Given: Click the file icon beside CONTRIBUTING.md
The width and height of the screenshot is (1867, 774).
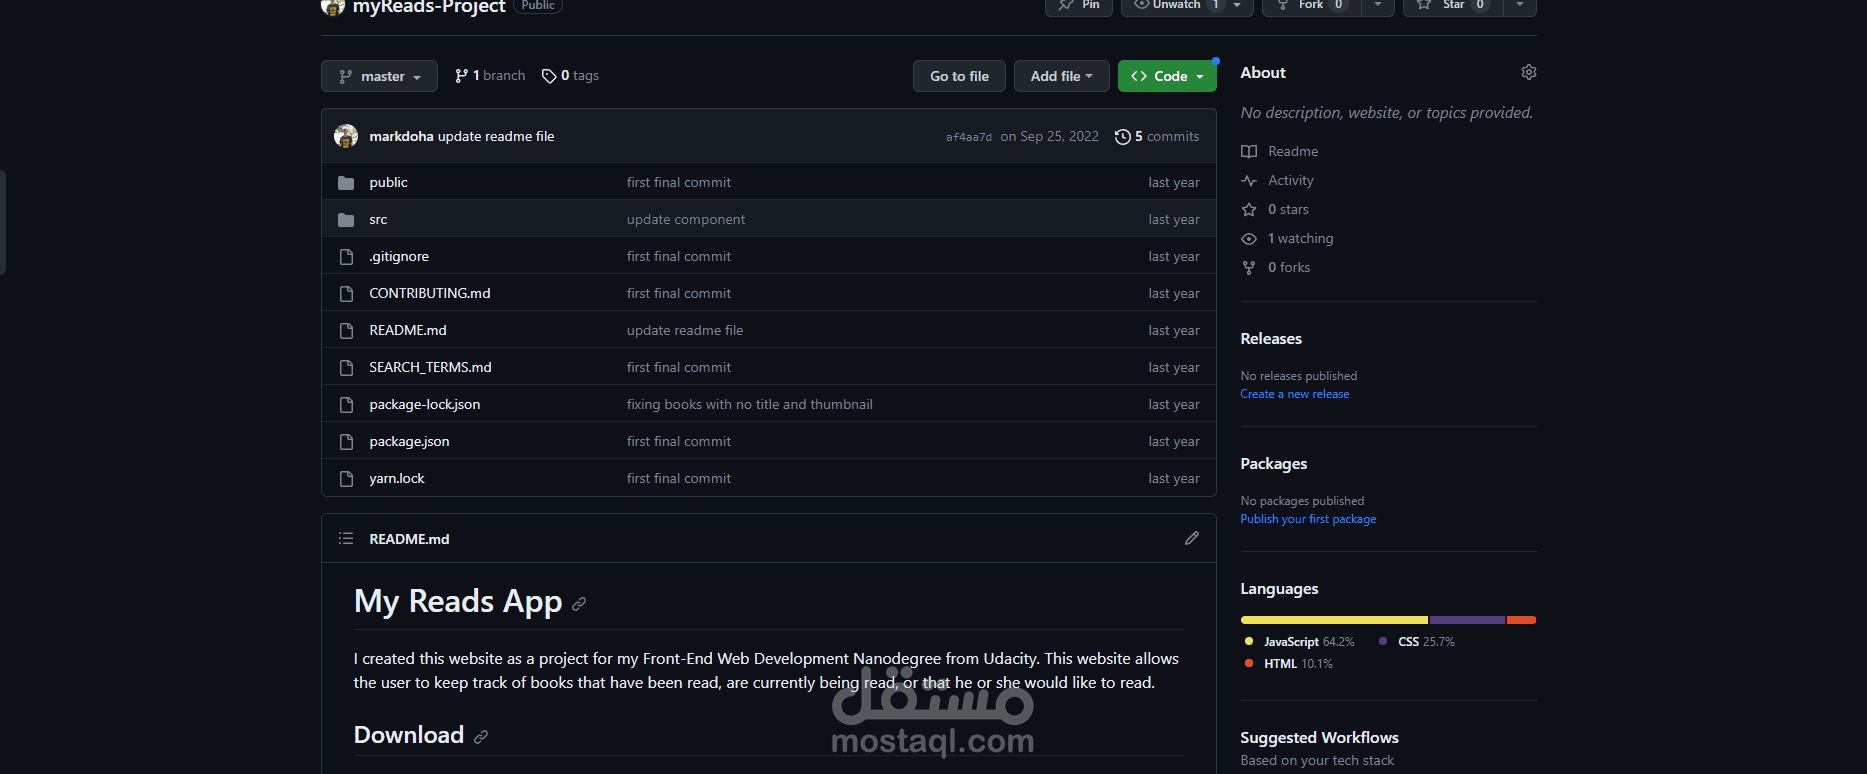Looking at the screenshot, I should pyautogui.click(x=346, y=294).
